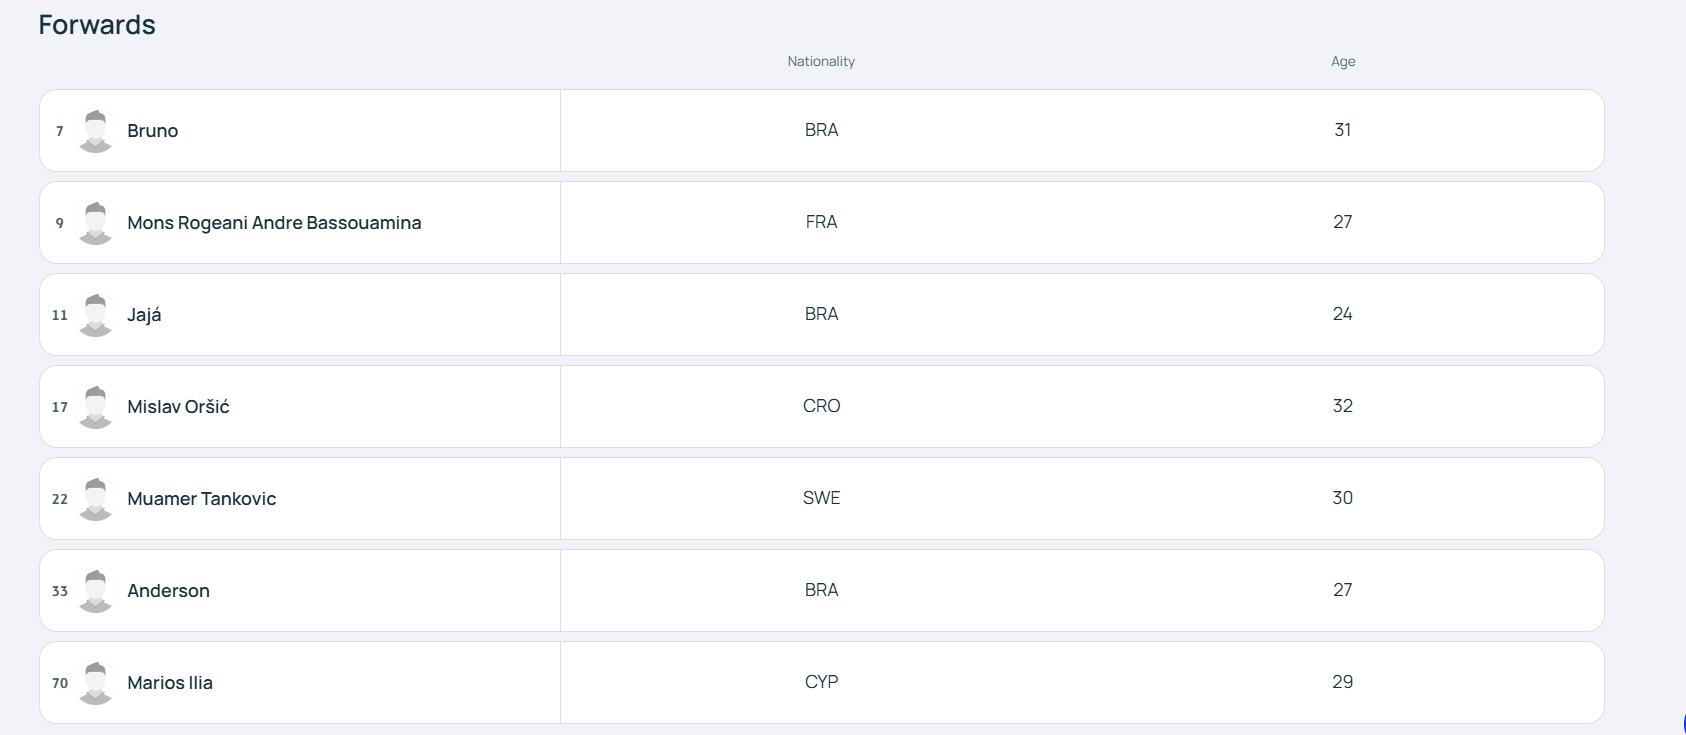Click Mislav Oršić's avatar icon

coord(96,407)
